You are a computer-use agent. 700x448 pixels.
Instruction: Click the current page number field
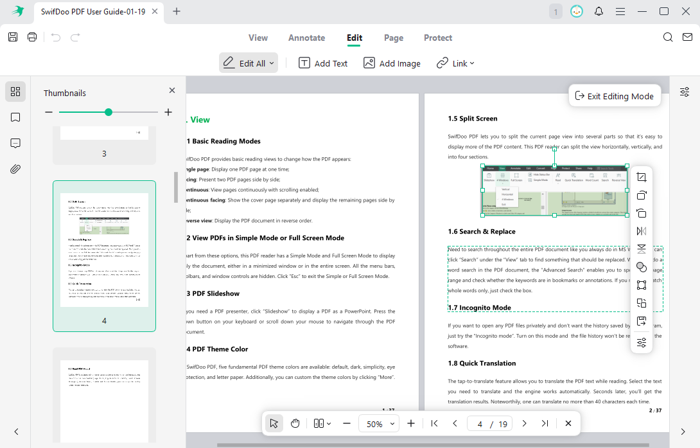[480, 424]
